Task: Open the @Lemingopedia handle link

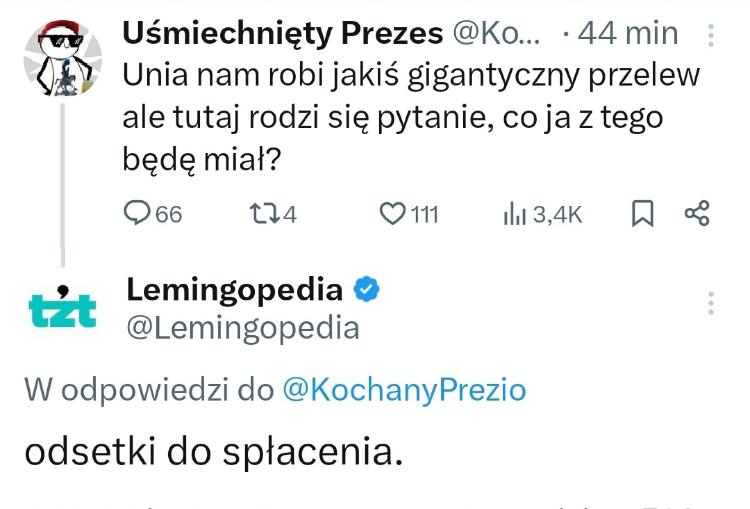Action: pos(242,328)
